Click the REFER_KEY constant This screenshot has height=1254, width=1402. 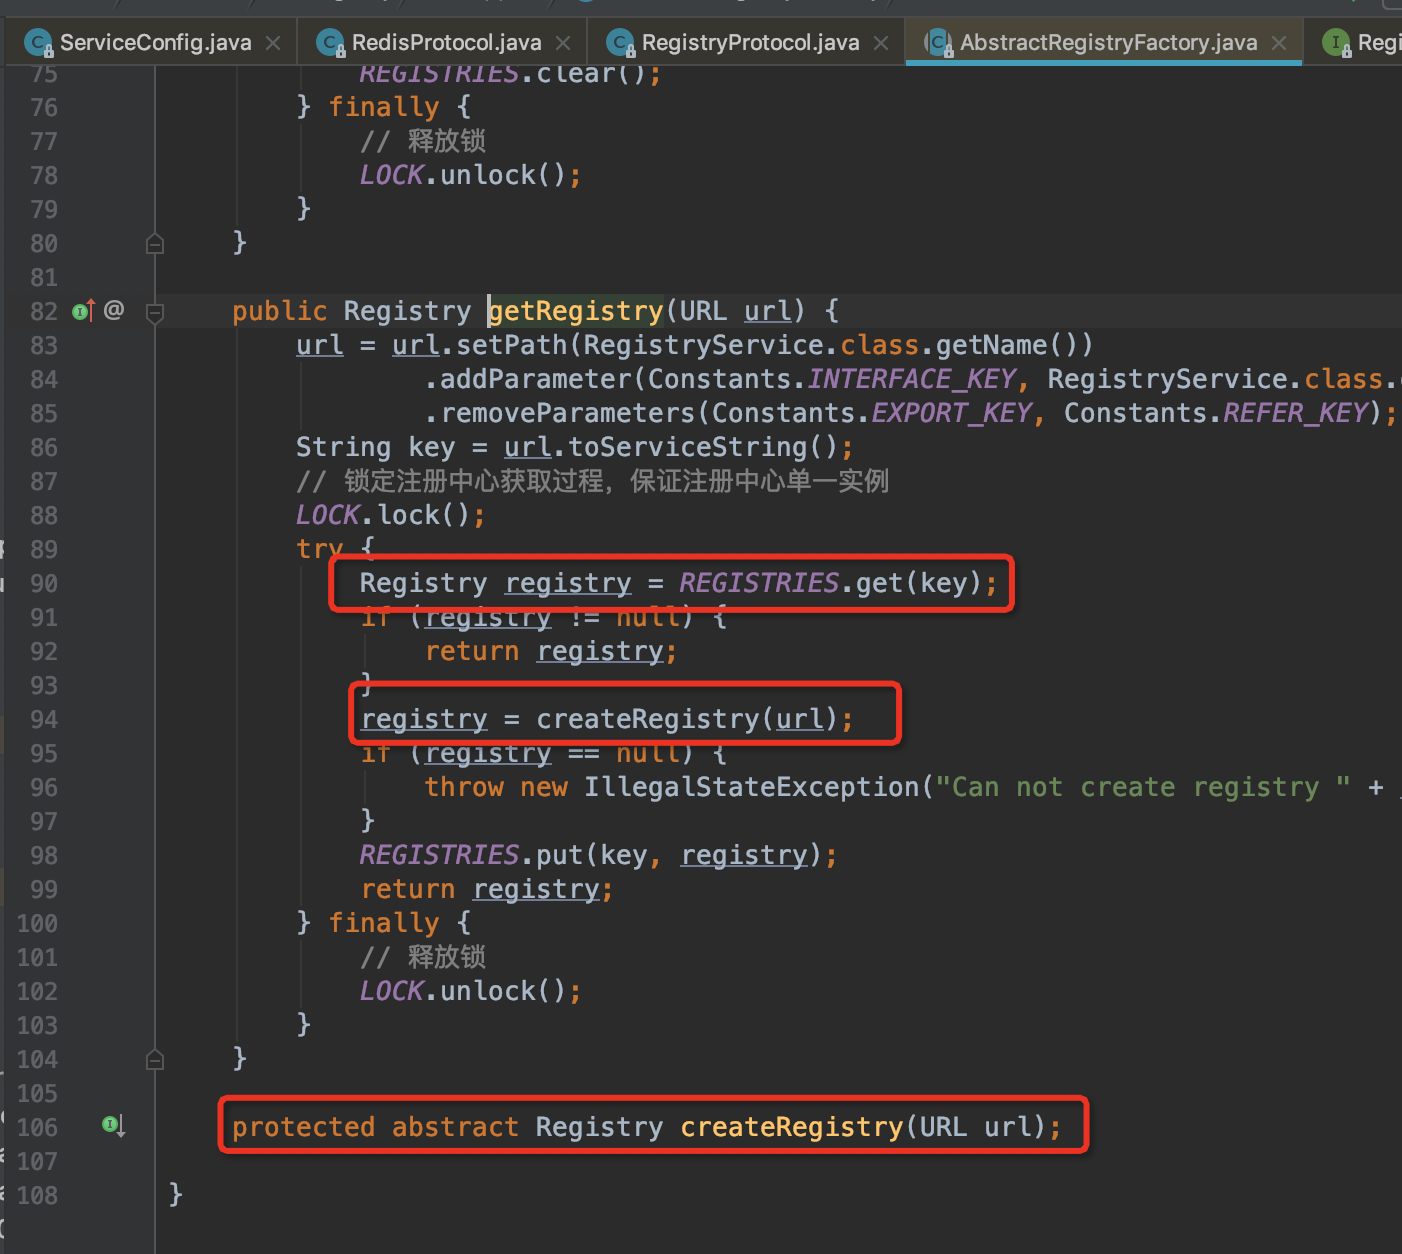pyautogui.click(x=1295, y=413)
